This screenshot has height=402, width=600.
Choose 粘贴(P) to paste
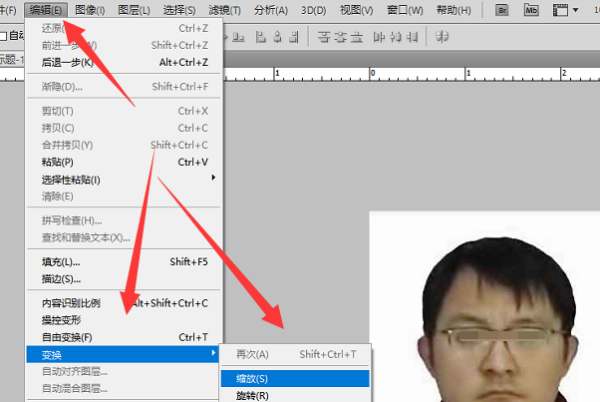(123, 162)
